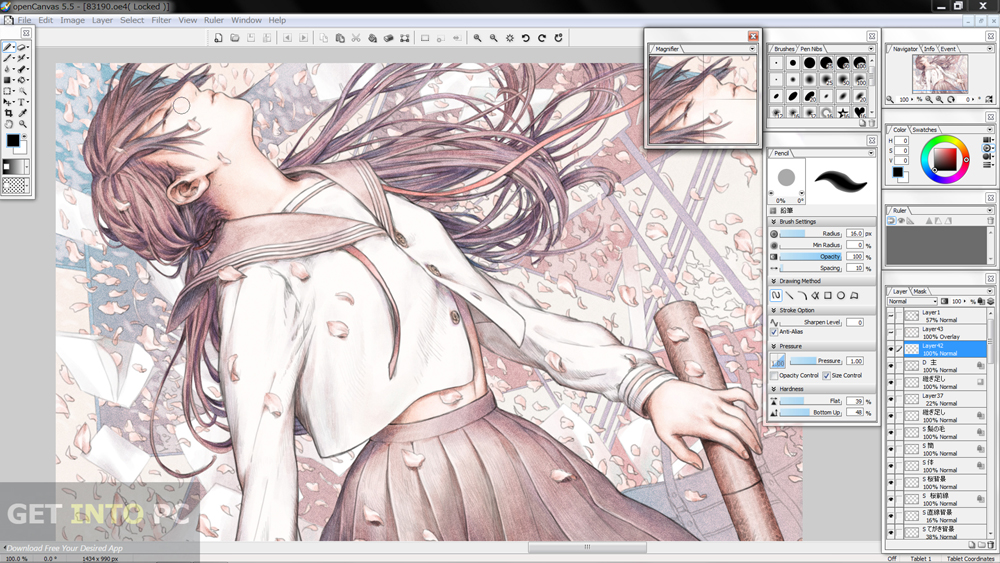
Task: Open the Layer panel options menu arrow
Action: point(989,291)
